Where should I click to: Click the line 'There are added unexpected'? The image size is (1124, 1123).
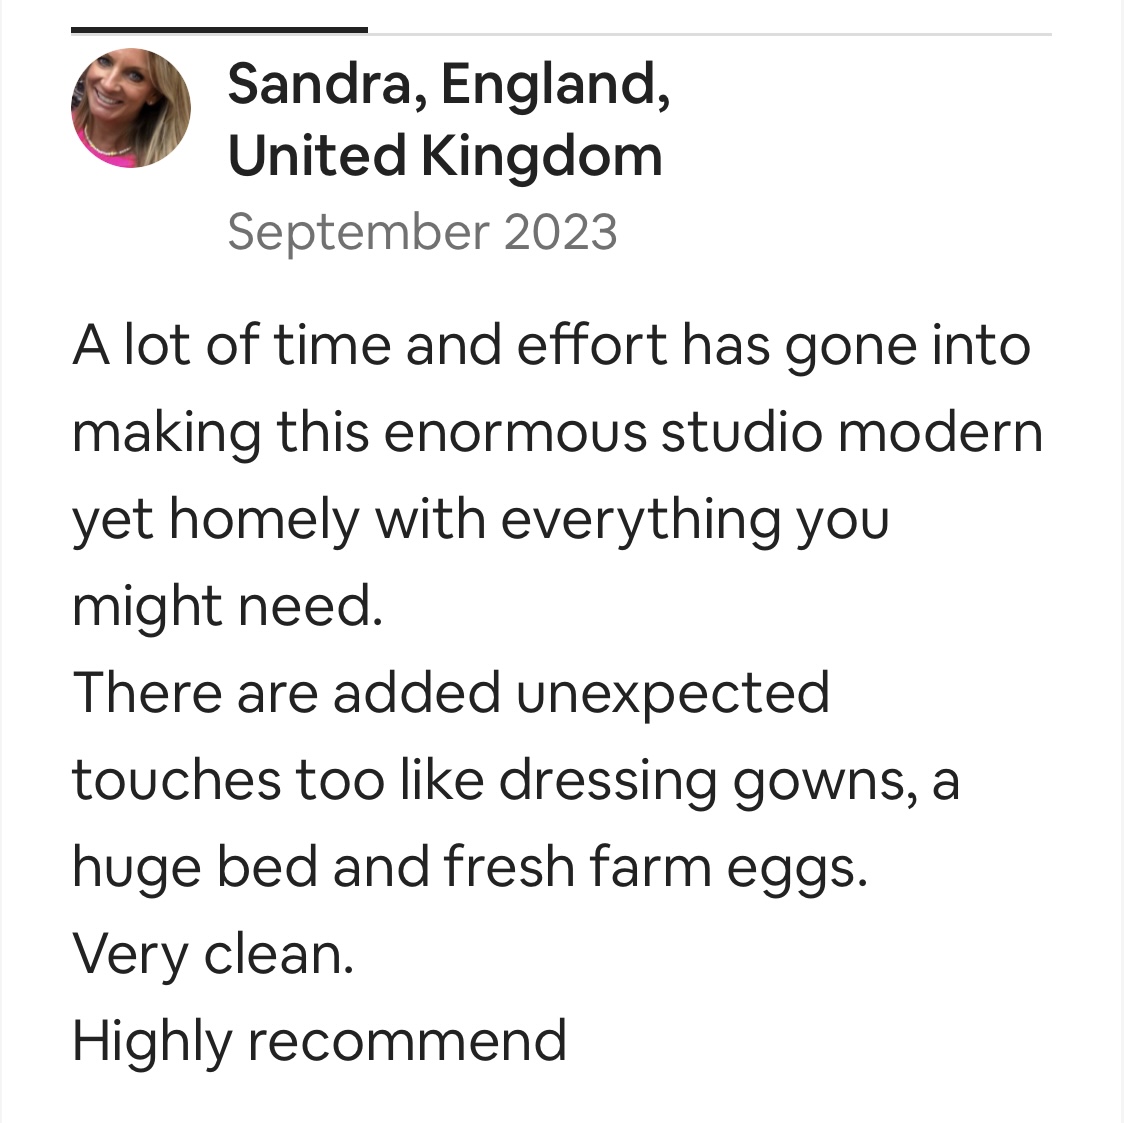pos(451,694)
